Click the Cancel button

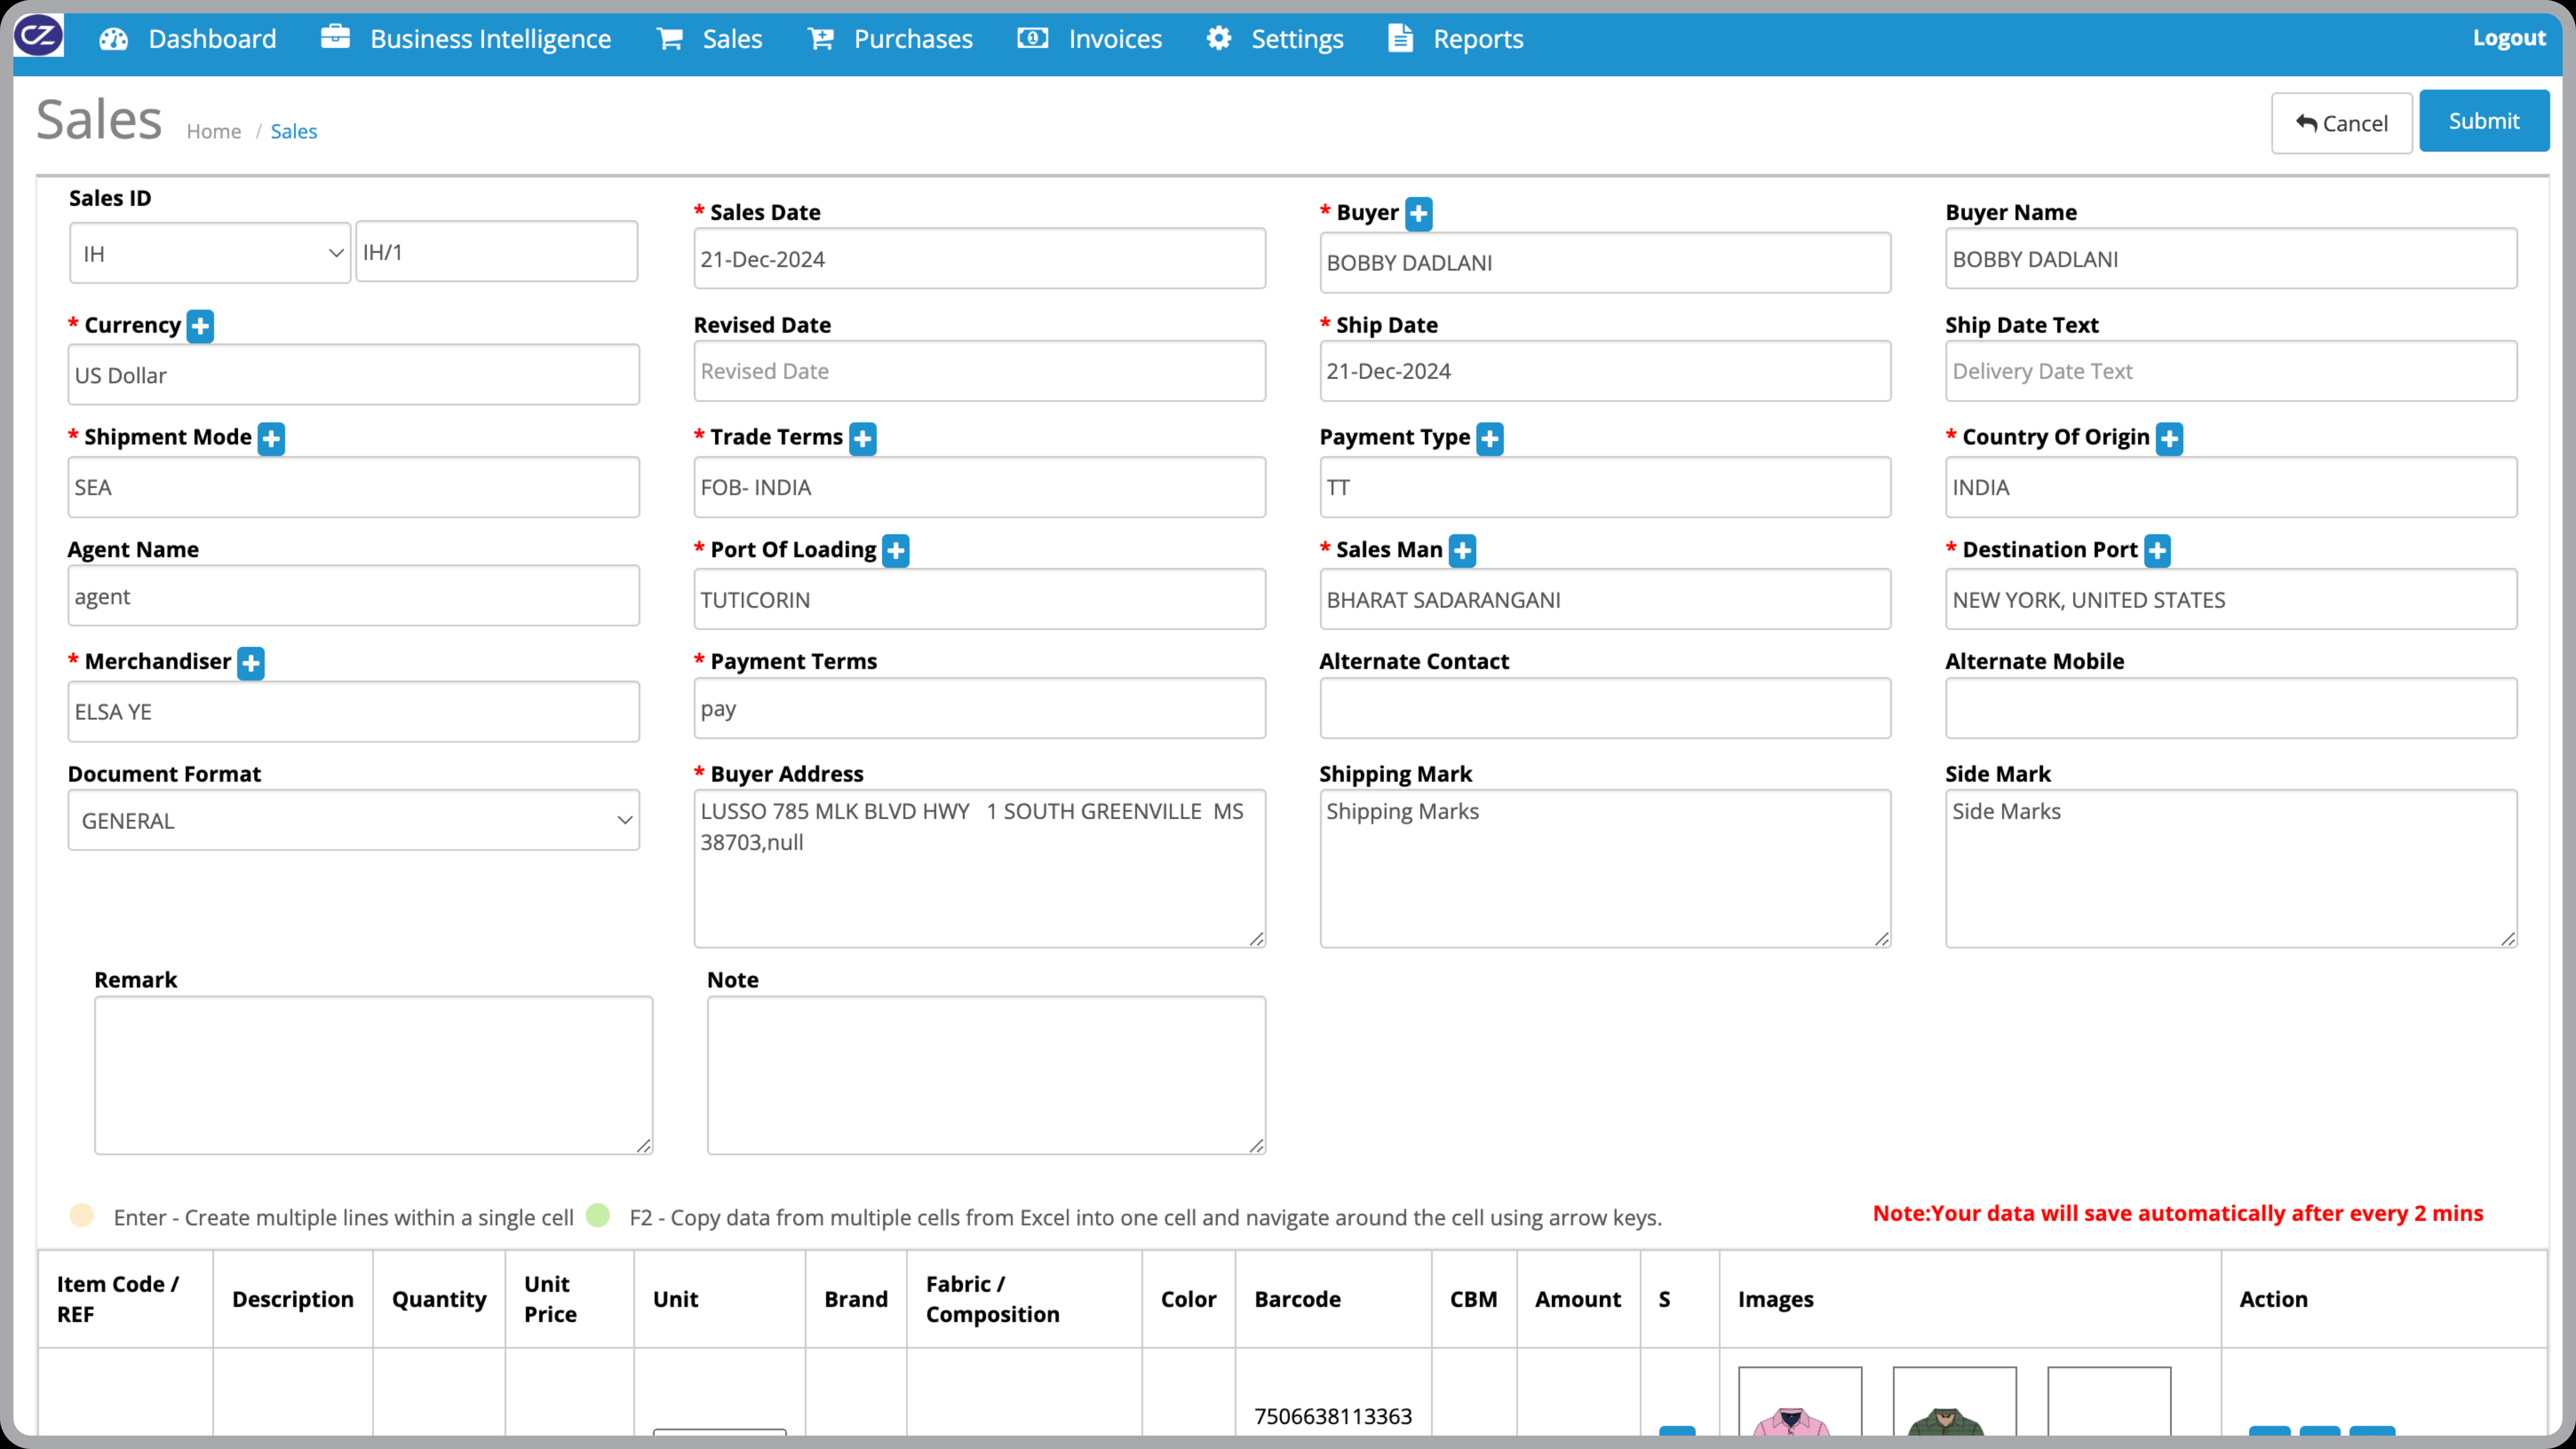[2341, 123]
